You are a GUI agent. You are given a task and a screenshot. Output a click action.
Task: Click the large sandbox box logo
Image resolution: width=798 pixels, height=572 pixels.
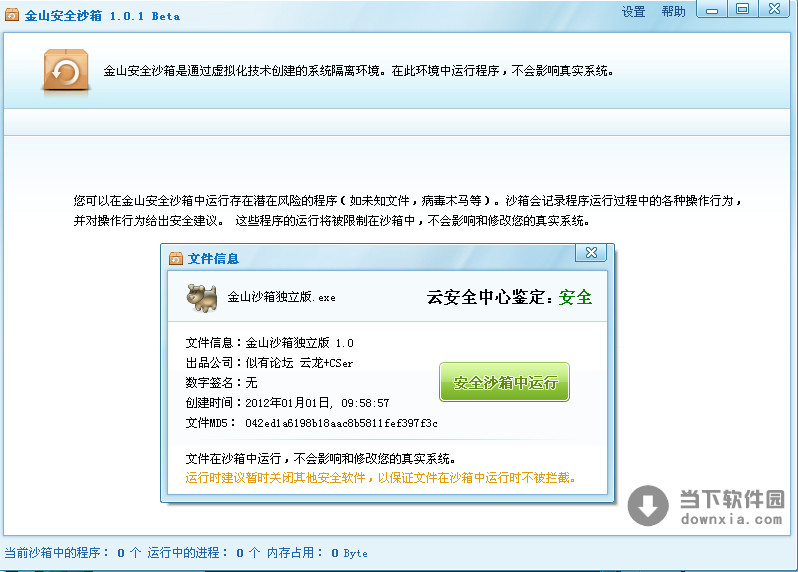point(66,71)
